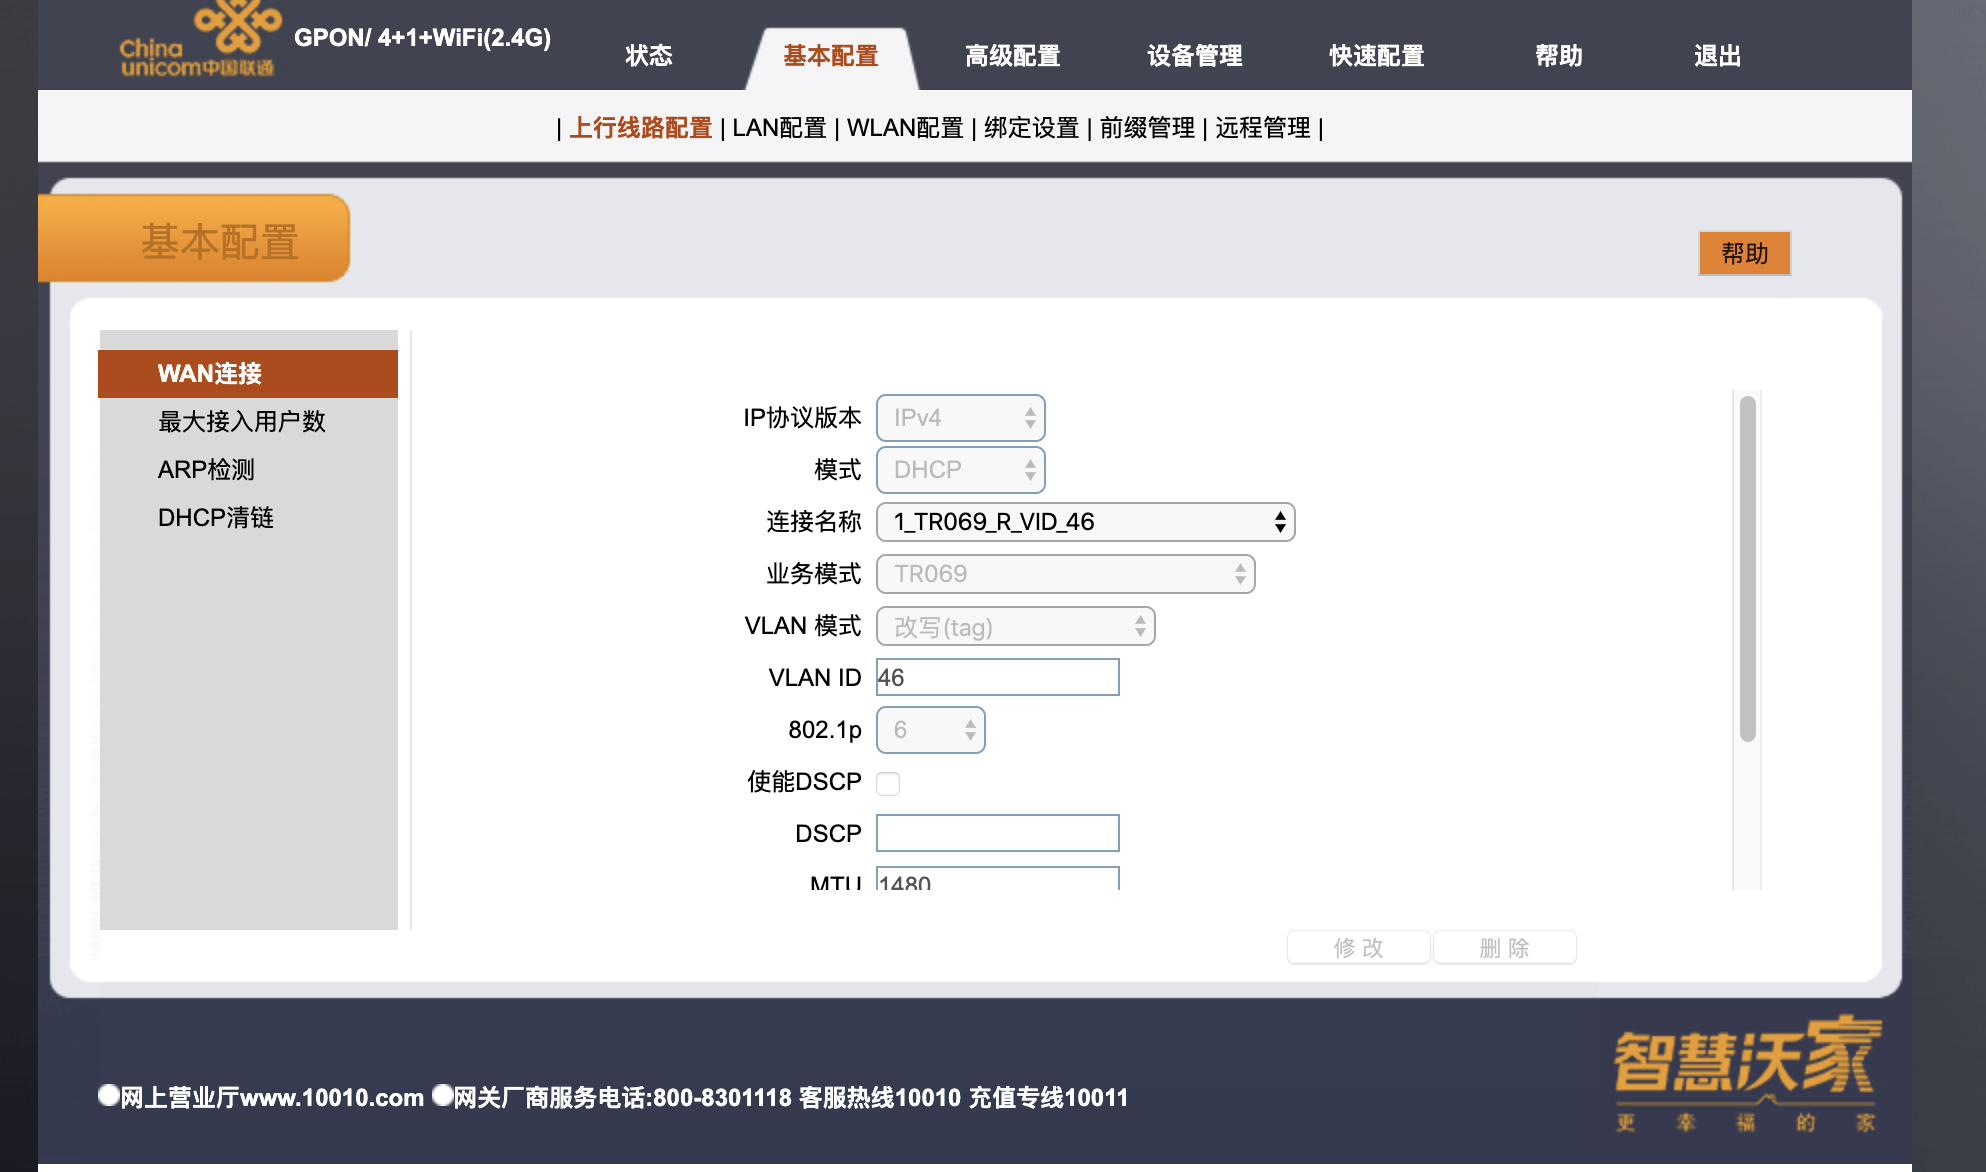
Task: Go to the 快速配置 tab
Action: 1377,56
